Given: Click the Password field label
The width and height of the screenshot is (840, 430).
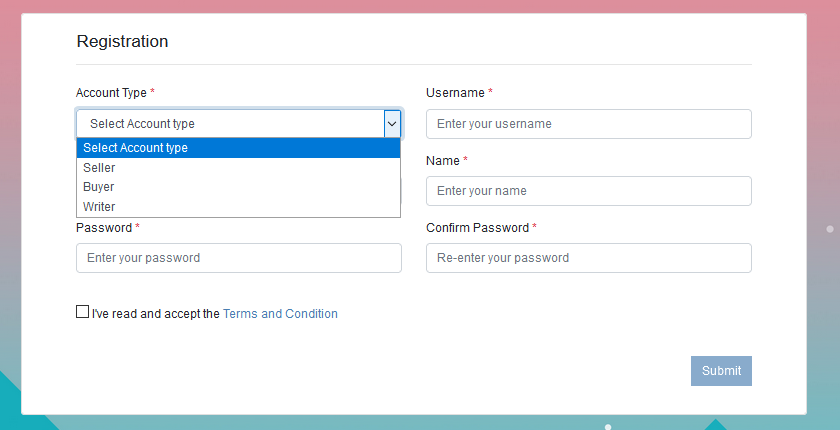Looking at the screenshot, I should click(104, 228).
